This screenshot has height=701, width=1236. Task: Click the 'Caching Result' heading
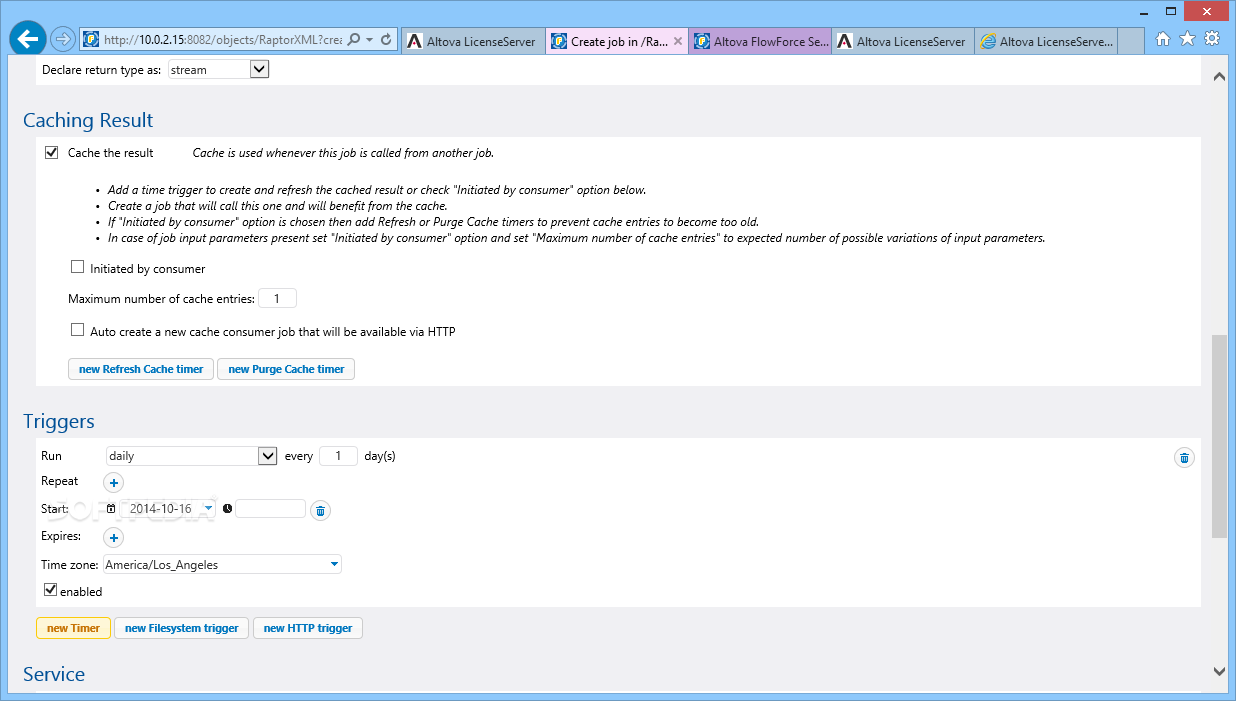point(88,120)
